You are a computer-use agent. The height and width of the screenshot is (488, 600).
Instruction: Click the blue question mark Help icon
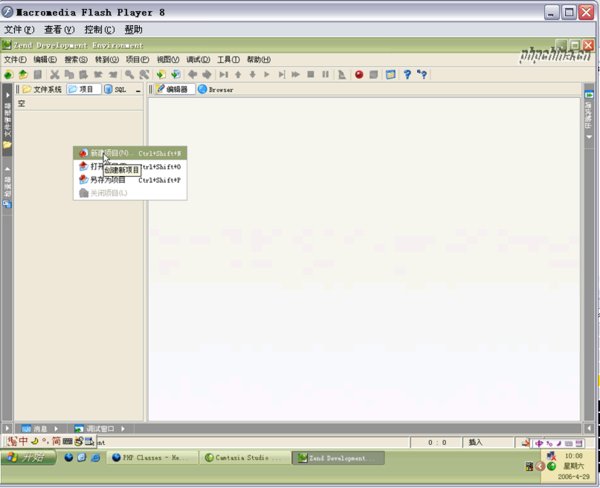(407, 75)
